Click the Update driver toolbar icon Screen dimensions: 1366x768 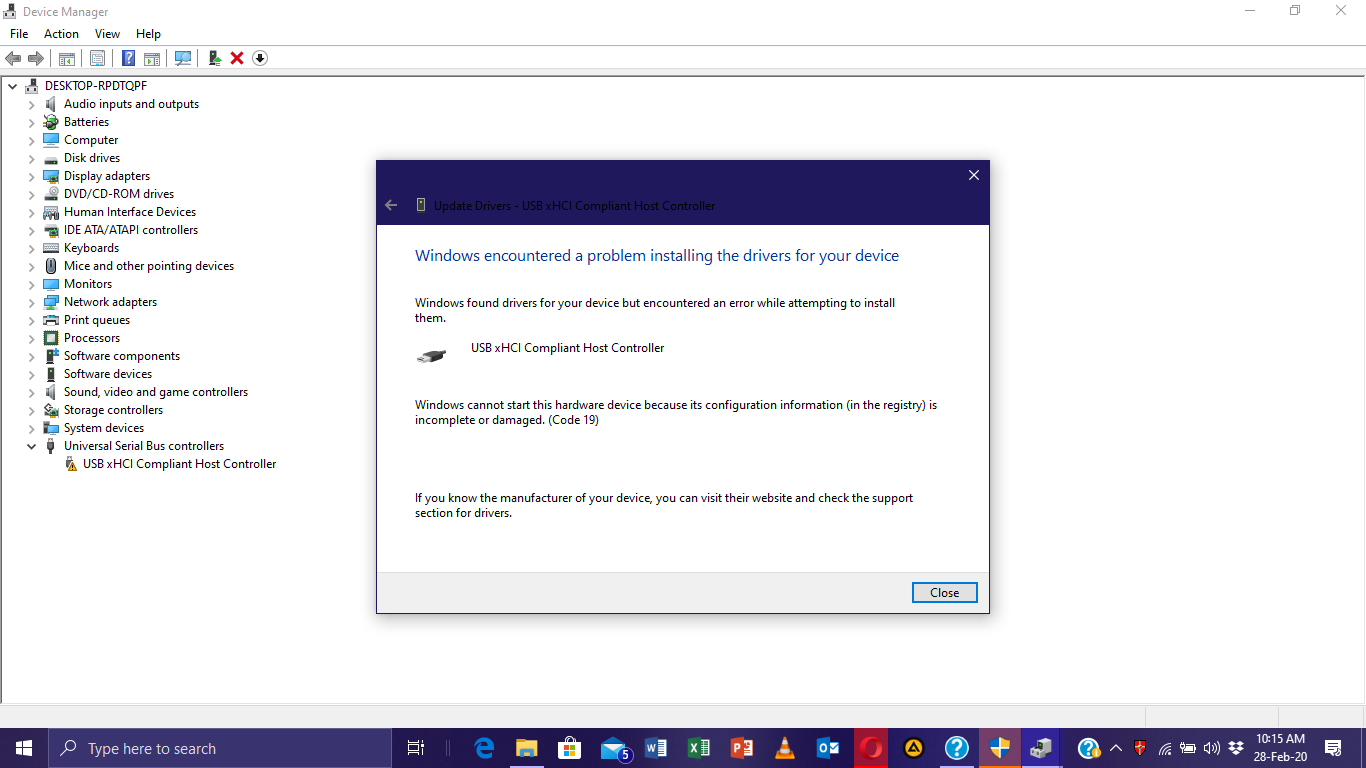(x=214, y=58)
